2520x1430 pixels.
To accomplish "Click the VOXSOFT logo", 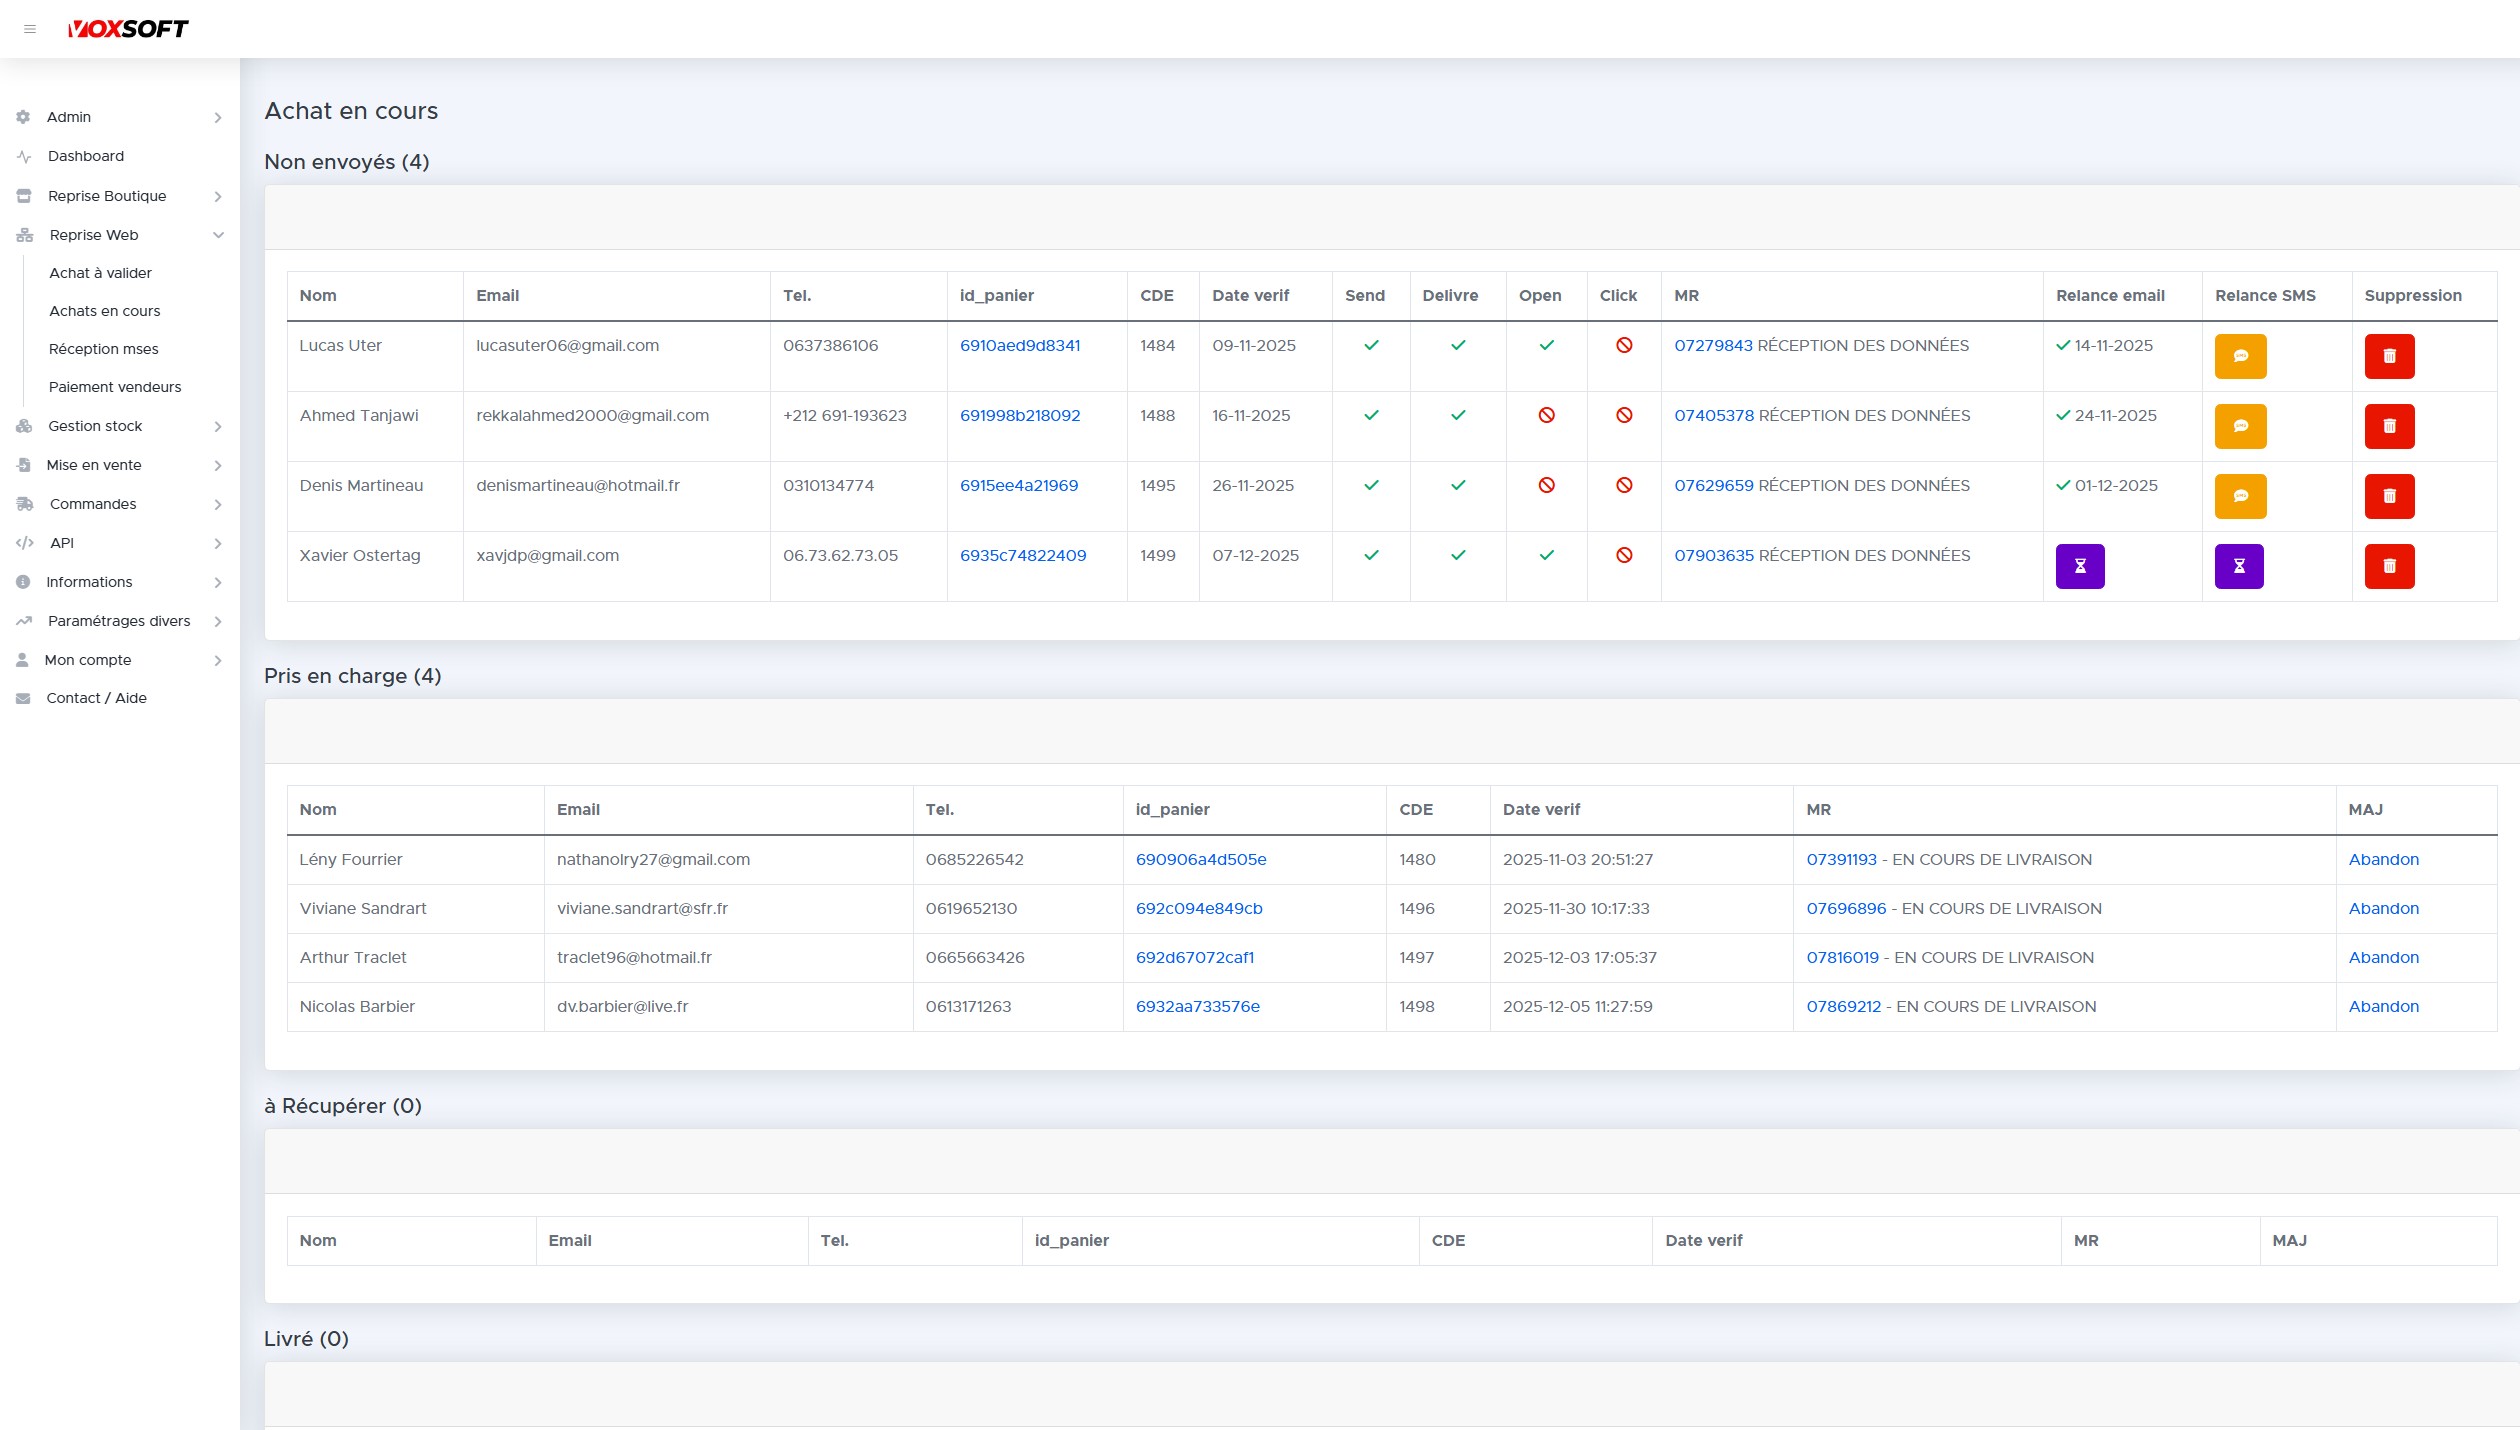I will [128, 29].
